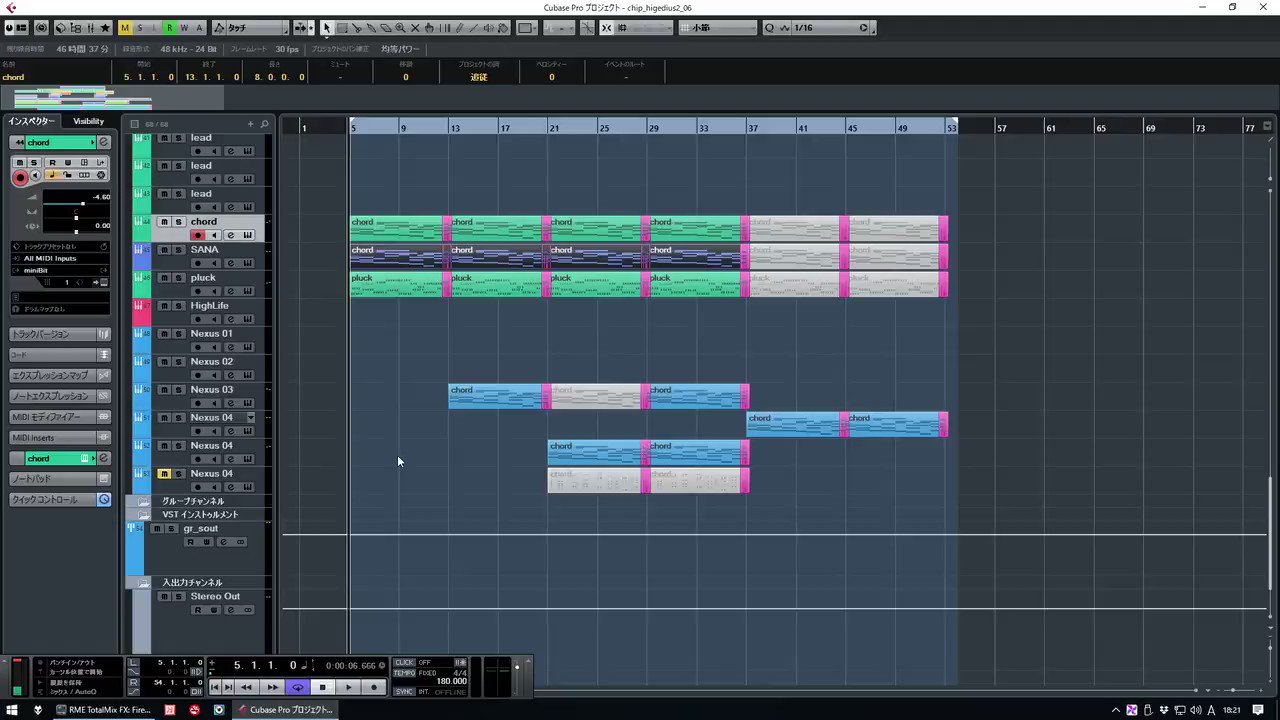Screen dimensions: 1280x720
Task: Select the Object Selection arrow tool
Action: tap(326, 28)
